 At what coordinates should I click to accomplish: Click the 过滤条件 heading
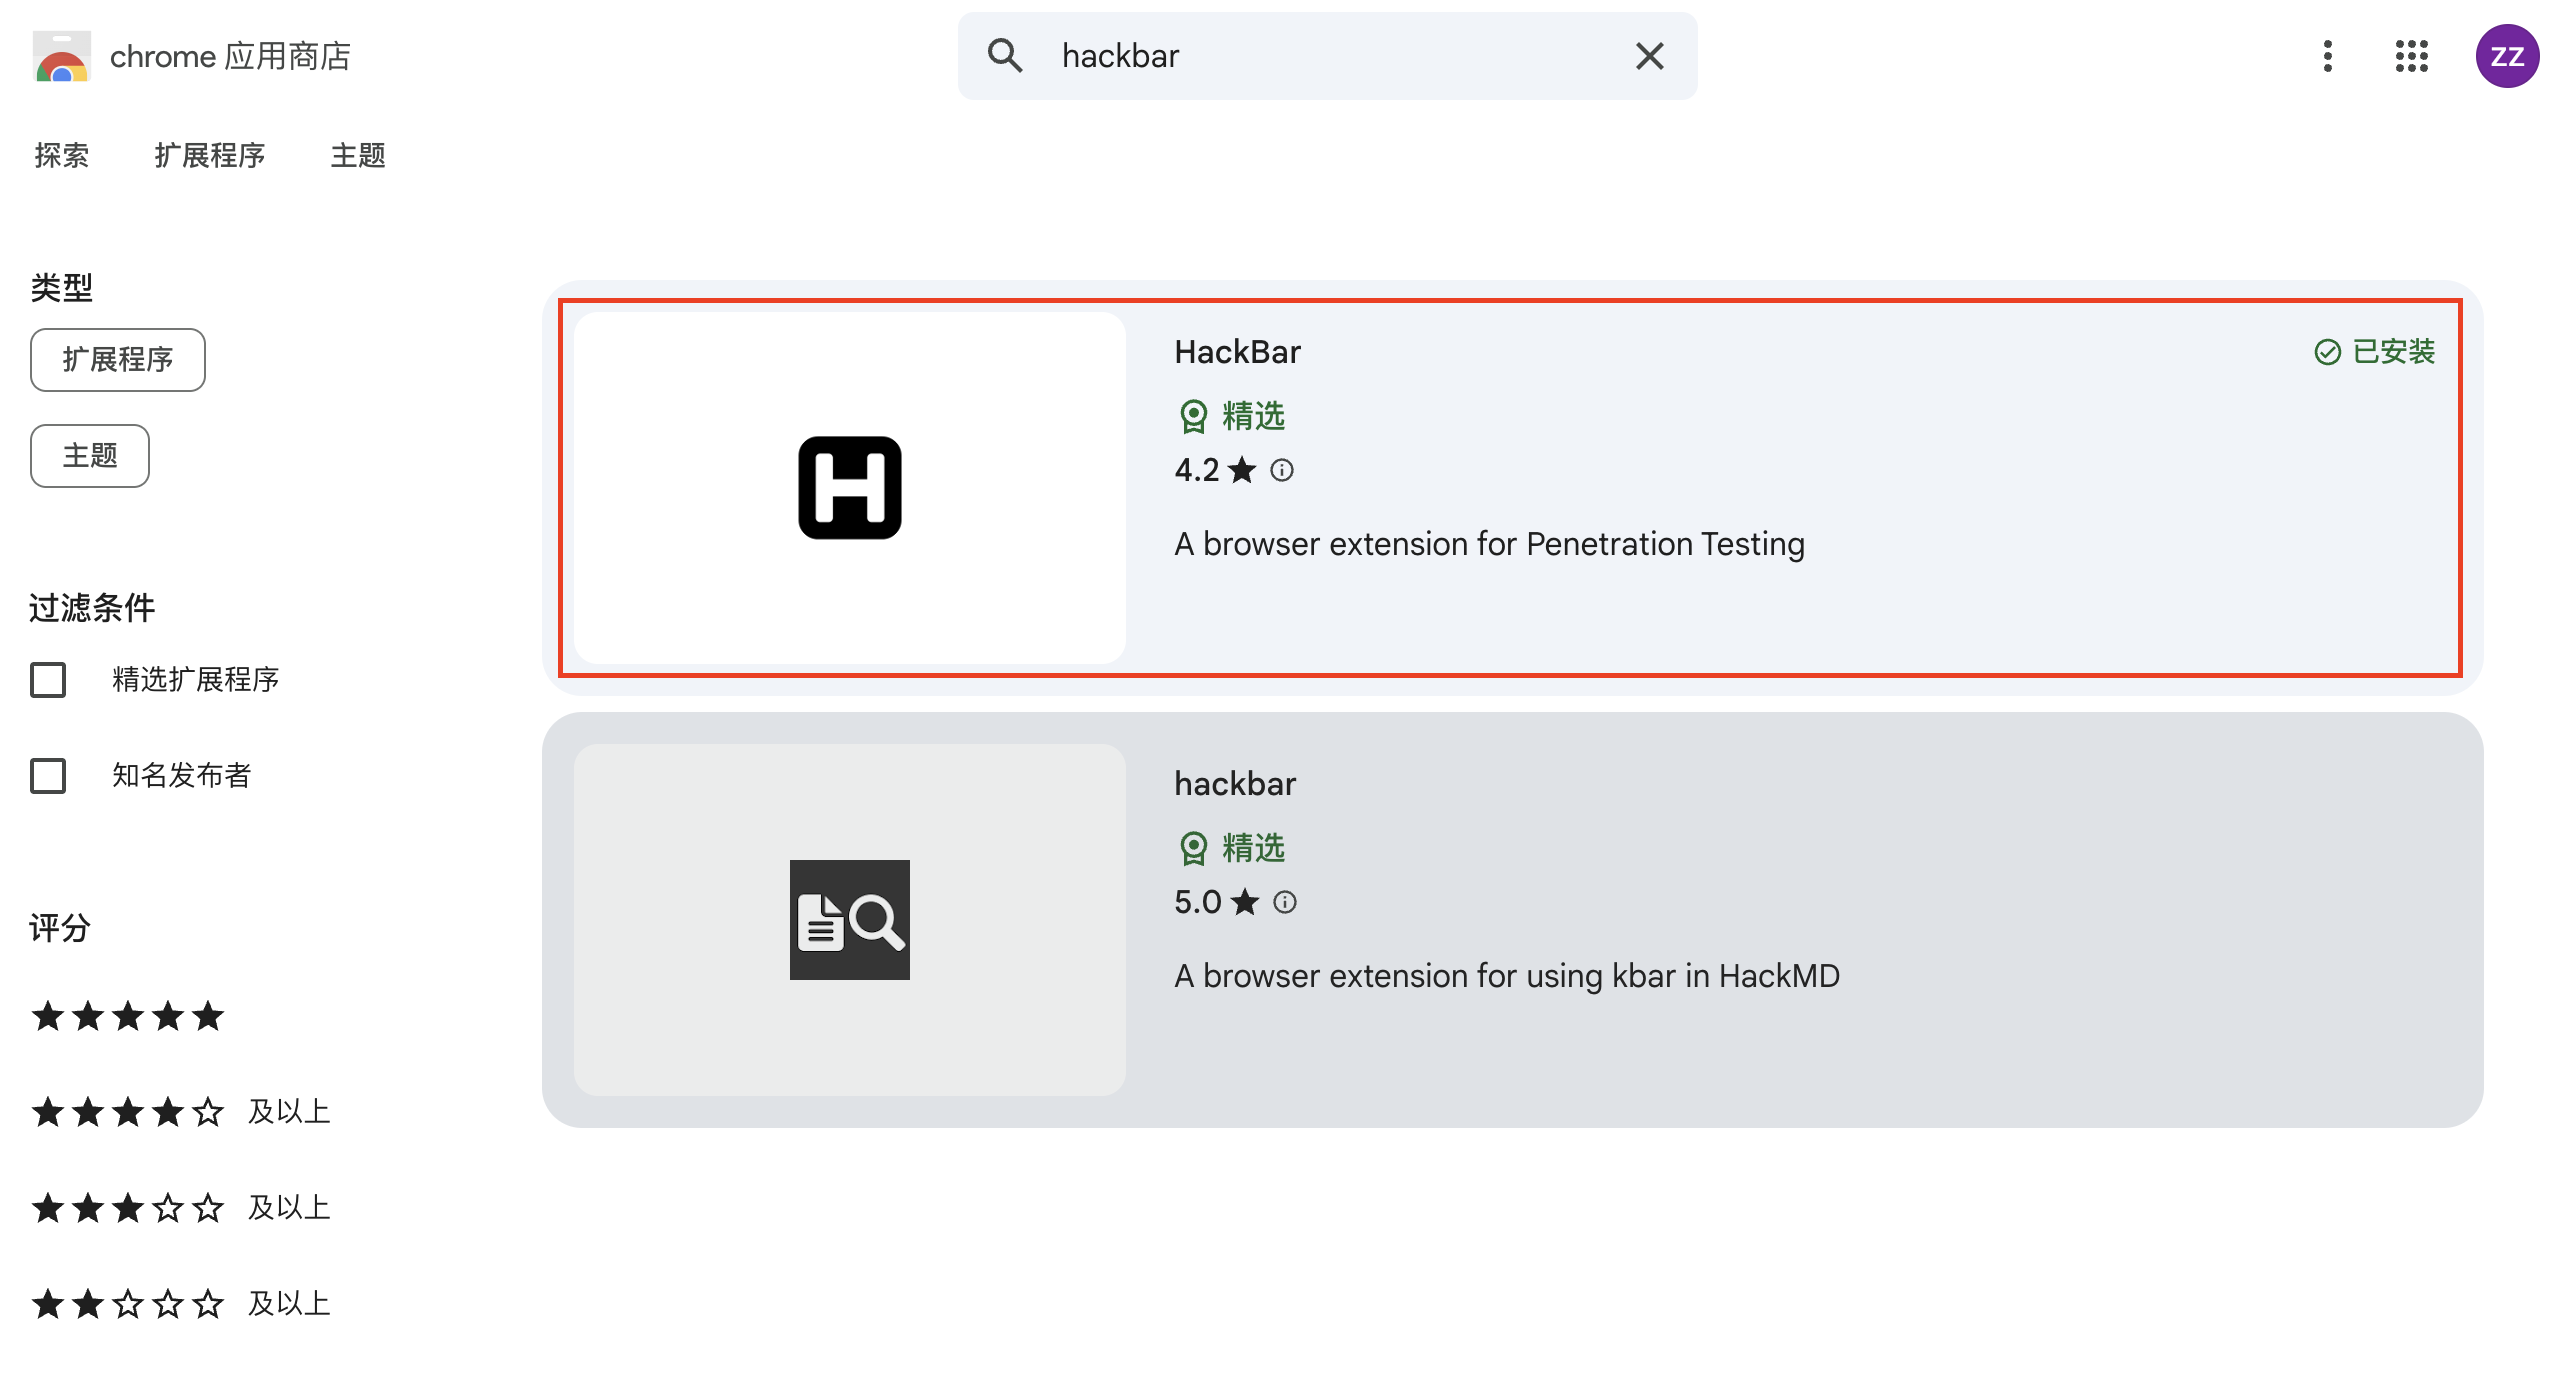(92, 608)
